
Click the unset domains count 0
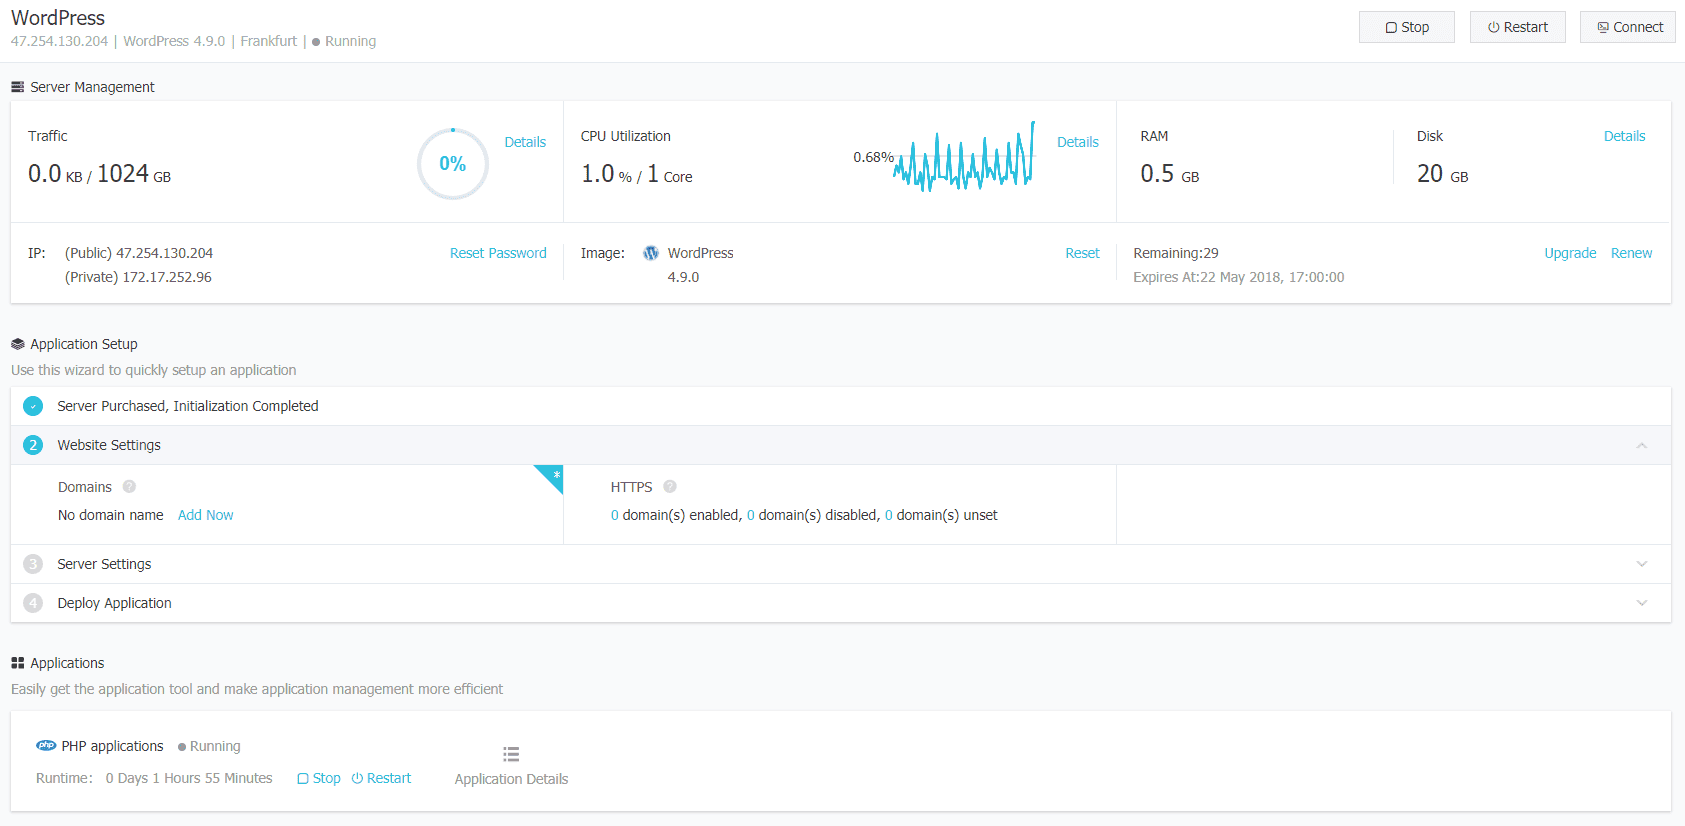[x=889, y=515]
